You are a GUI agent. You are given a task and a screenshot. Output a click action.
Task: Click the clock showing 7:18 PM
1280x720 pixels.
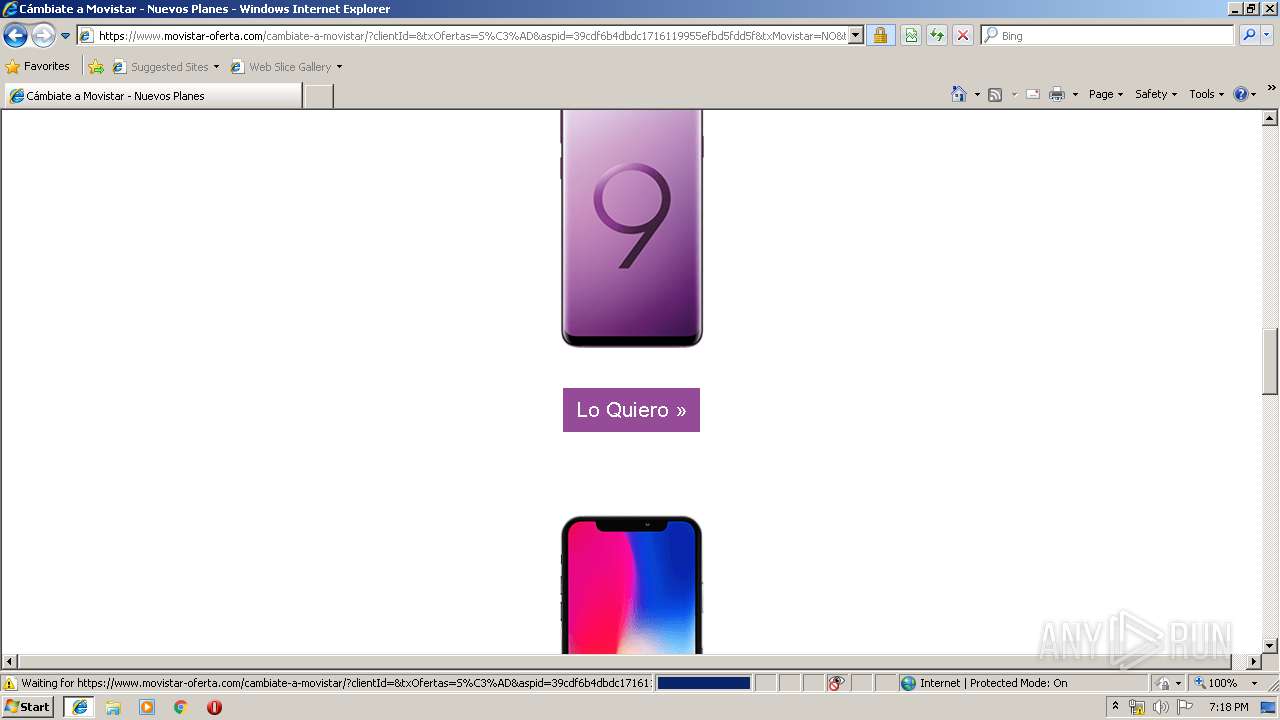[x=1228, y=707]
